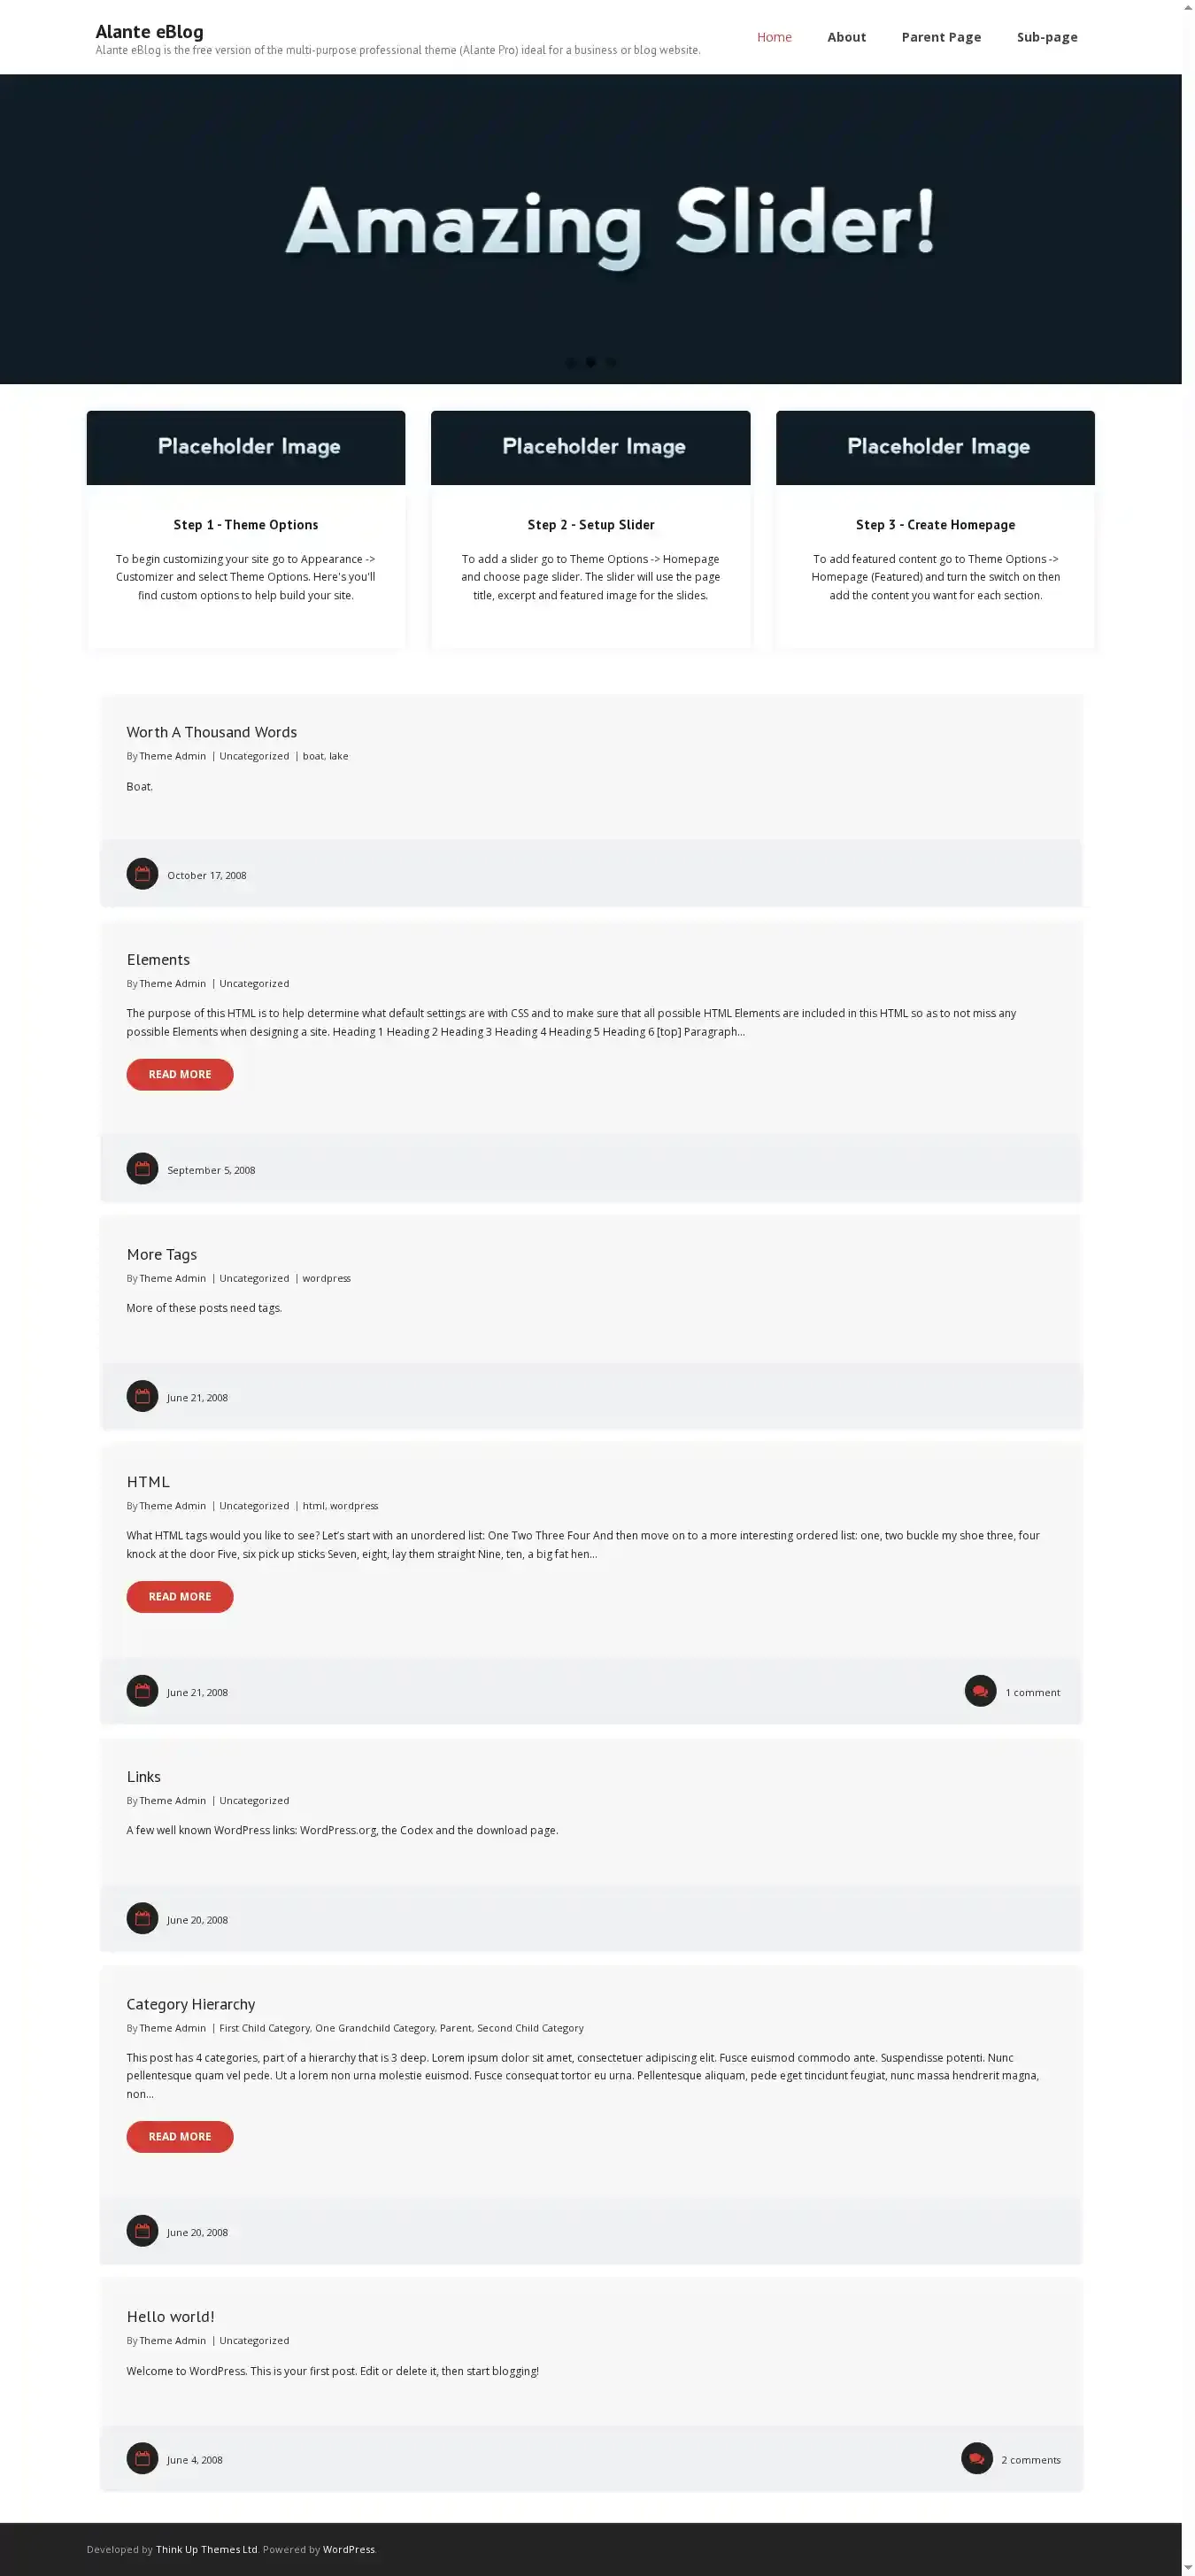The height and width of the screenshot is (2576, 1195).
Task: Click comment bubble icon next to 2 comments
Action: [977, 2459]
